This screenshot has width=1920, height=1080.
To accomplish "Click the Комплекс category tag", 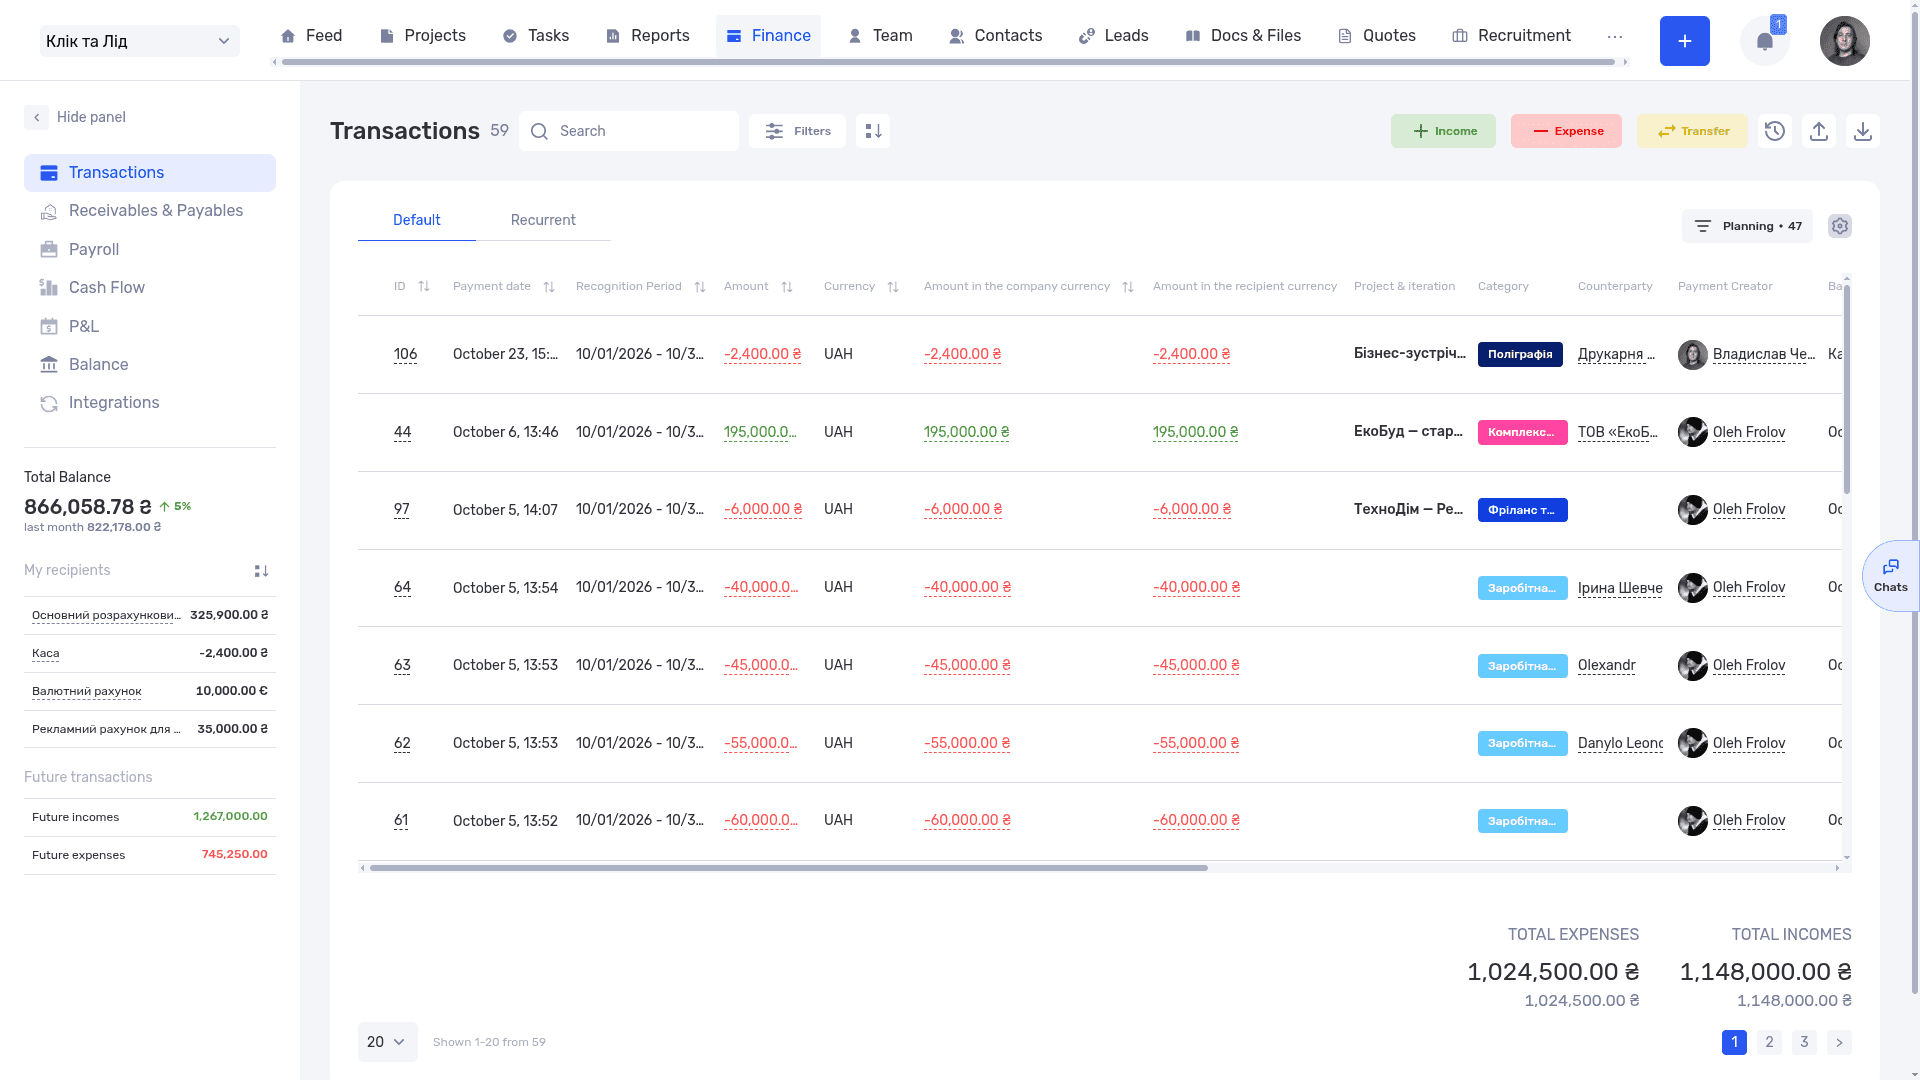I will 1523,432.
